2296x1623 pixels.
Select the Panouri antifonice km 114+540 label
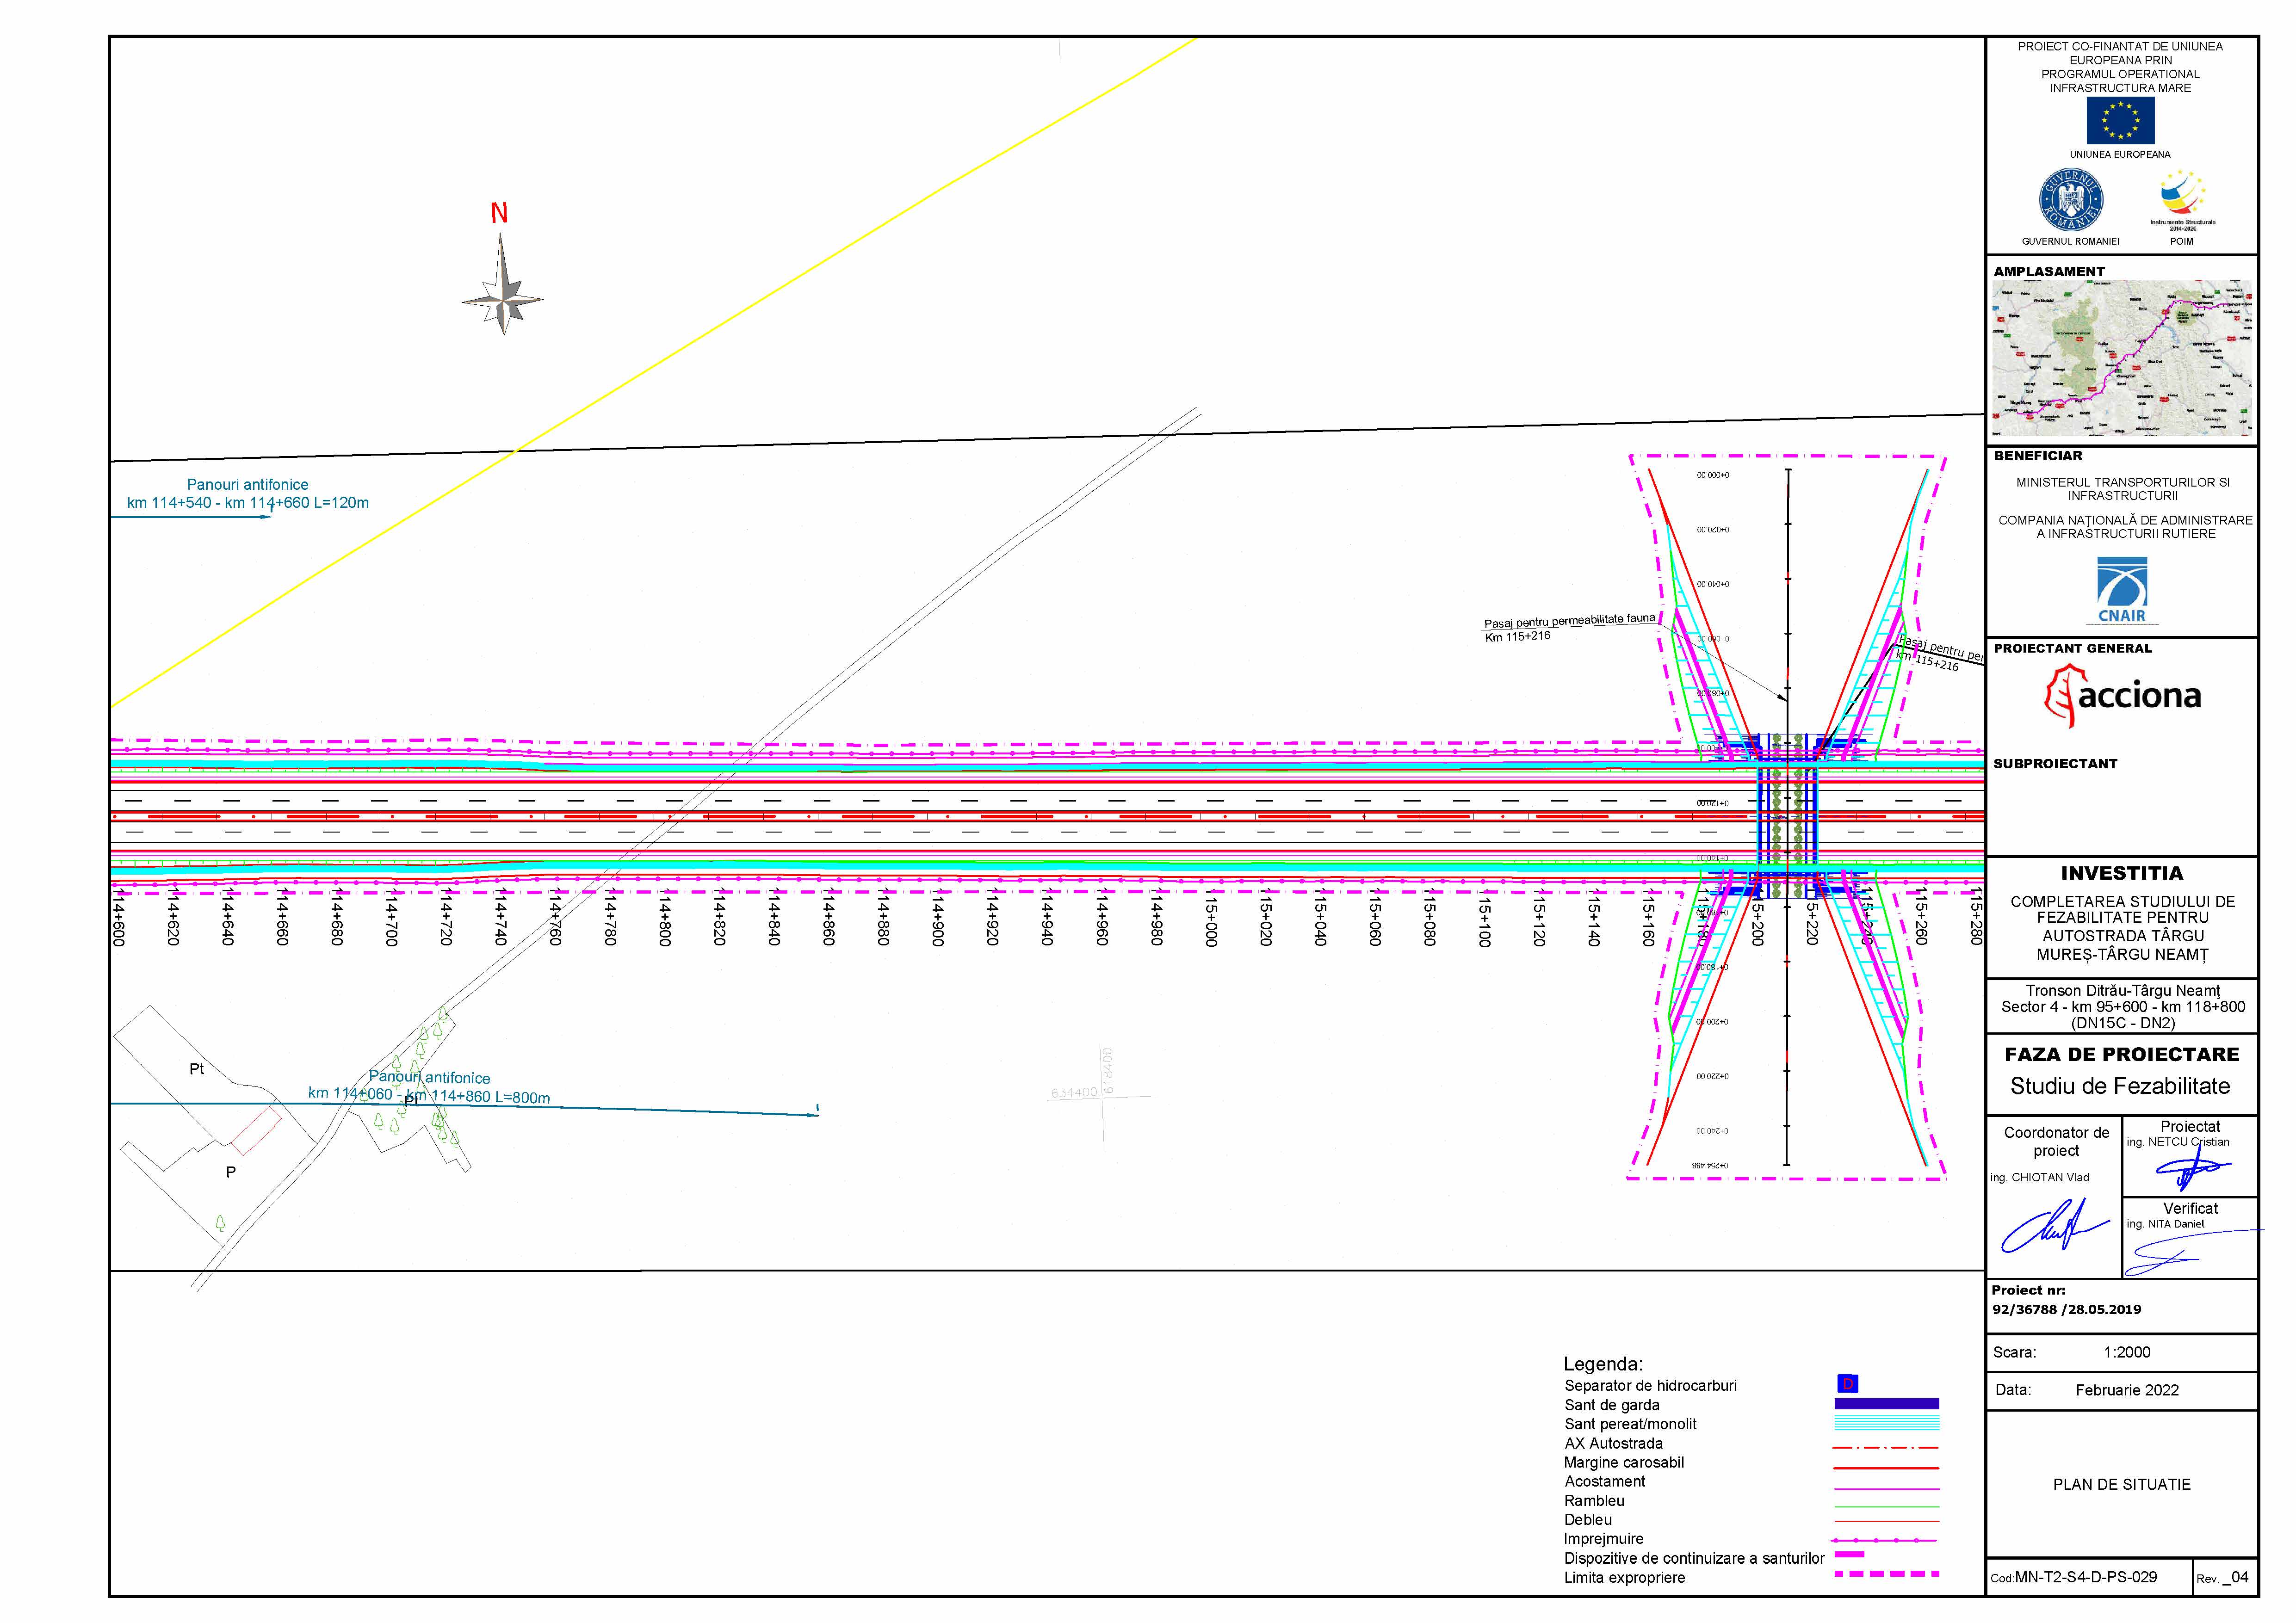248,493
